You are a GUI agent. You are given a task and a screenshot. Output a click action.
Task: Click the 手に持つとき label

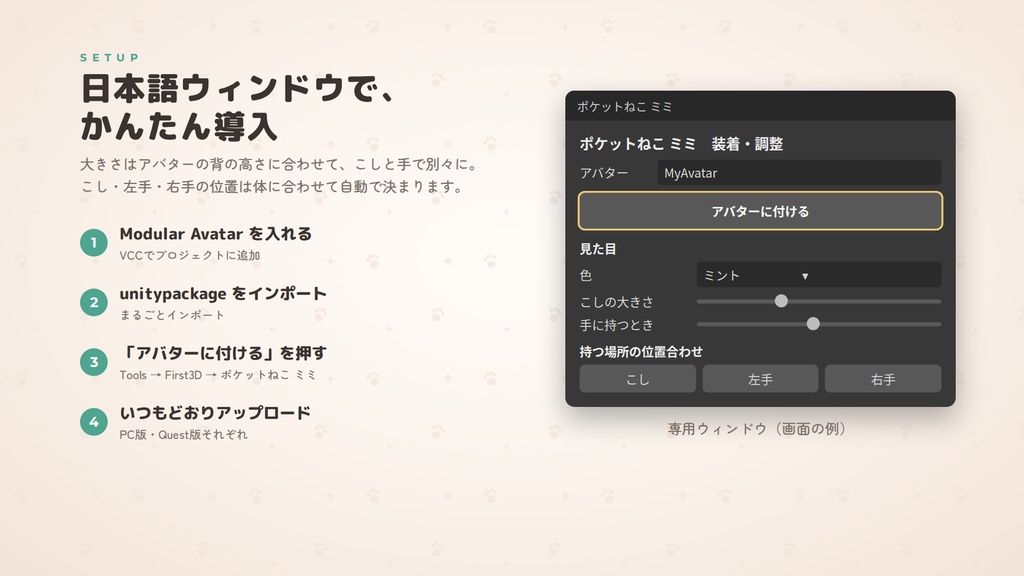(616, 325)
